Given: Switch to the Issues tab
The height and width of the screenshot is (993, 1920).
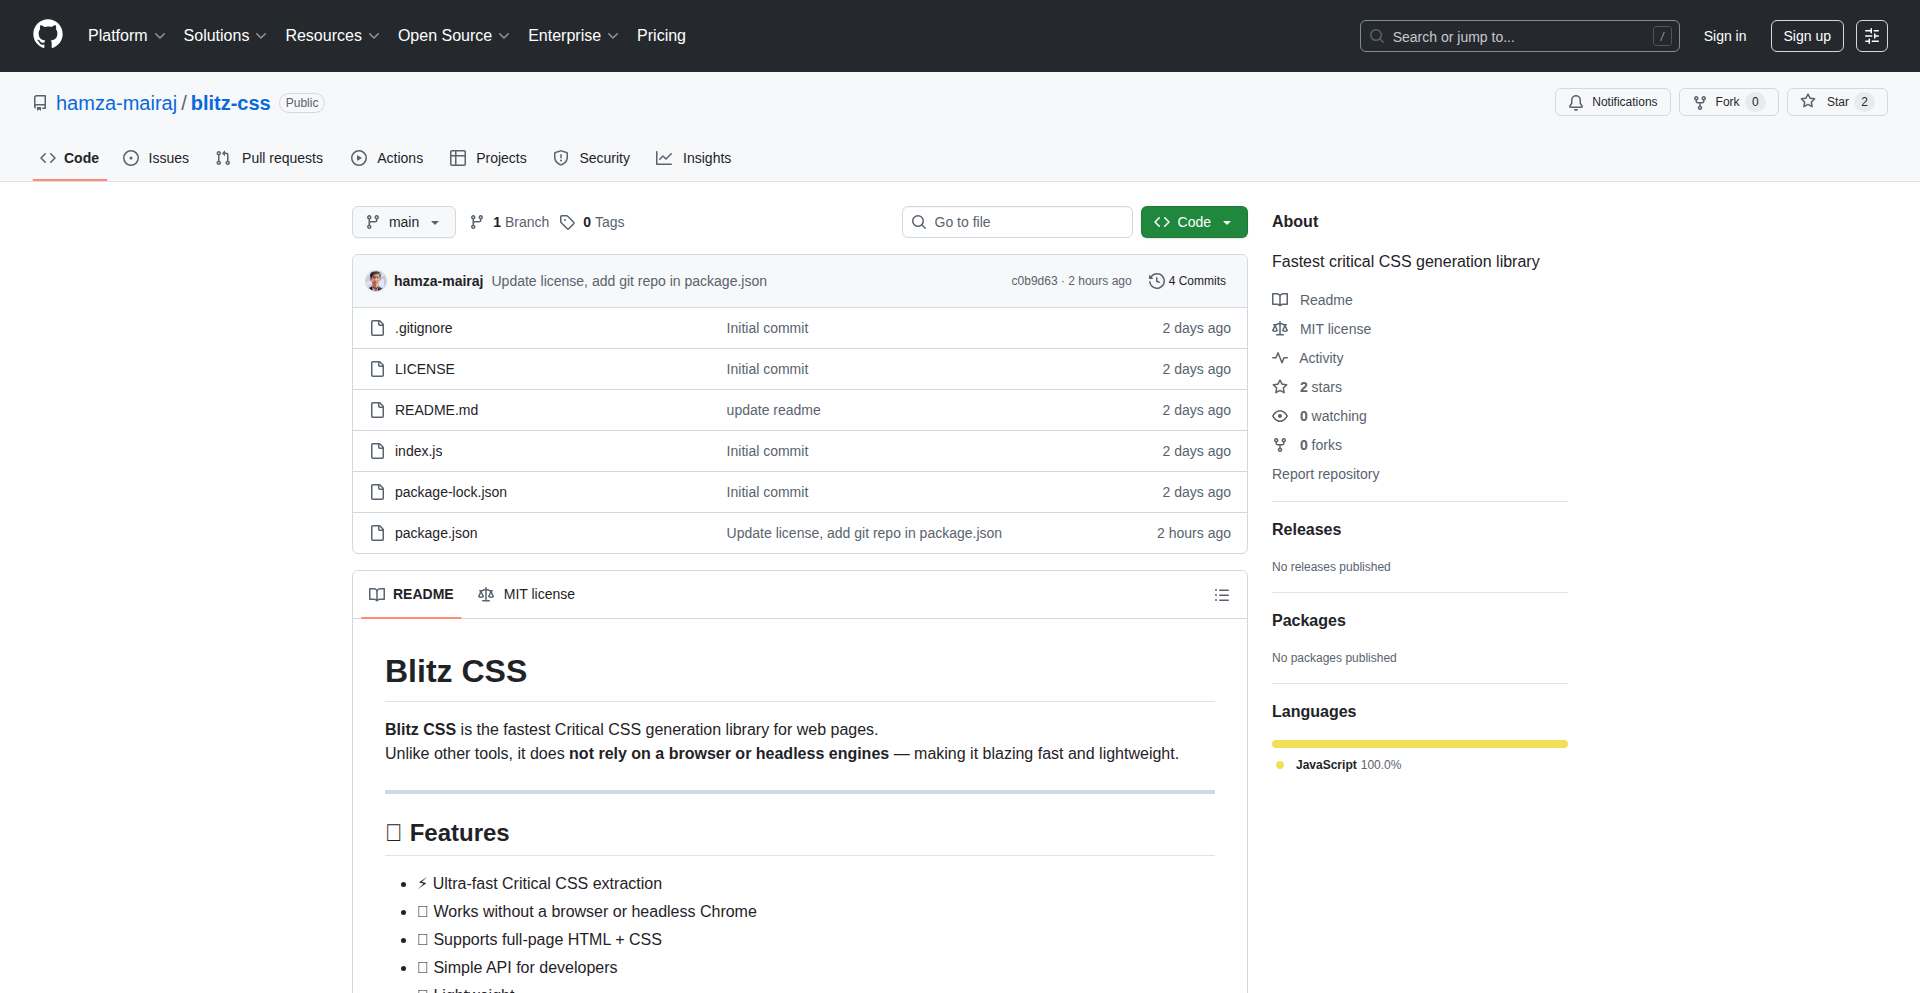Looking at the screenshot, I should pyautogui.click(x=156, y=158).
